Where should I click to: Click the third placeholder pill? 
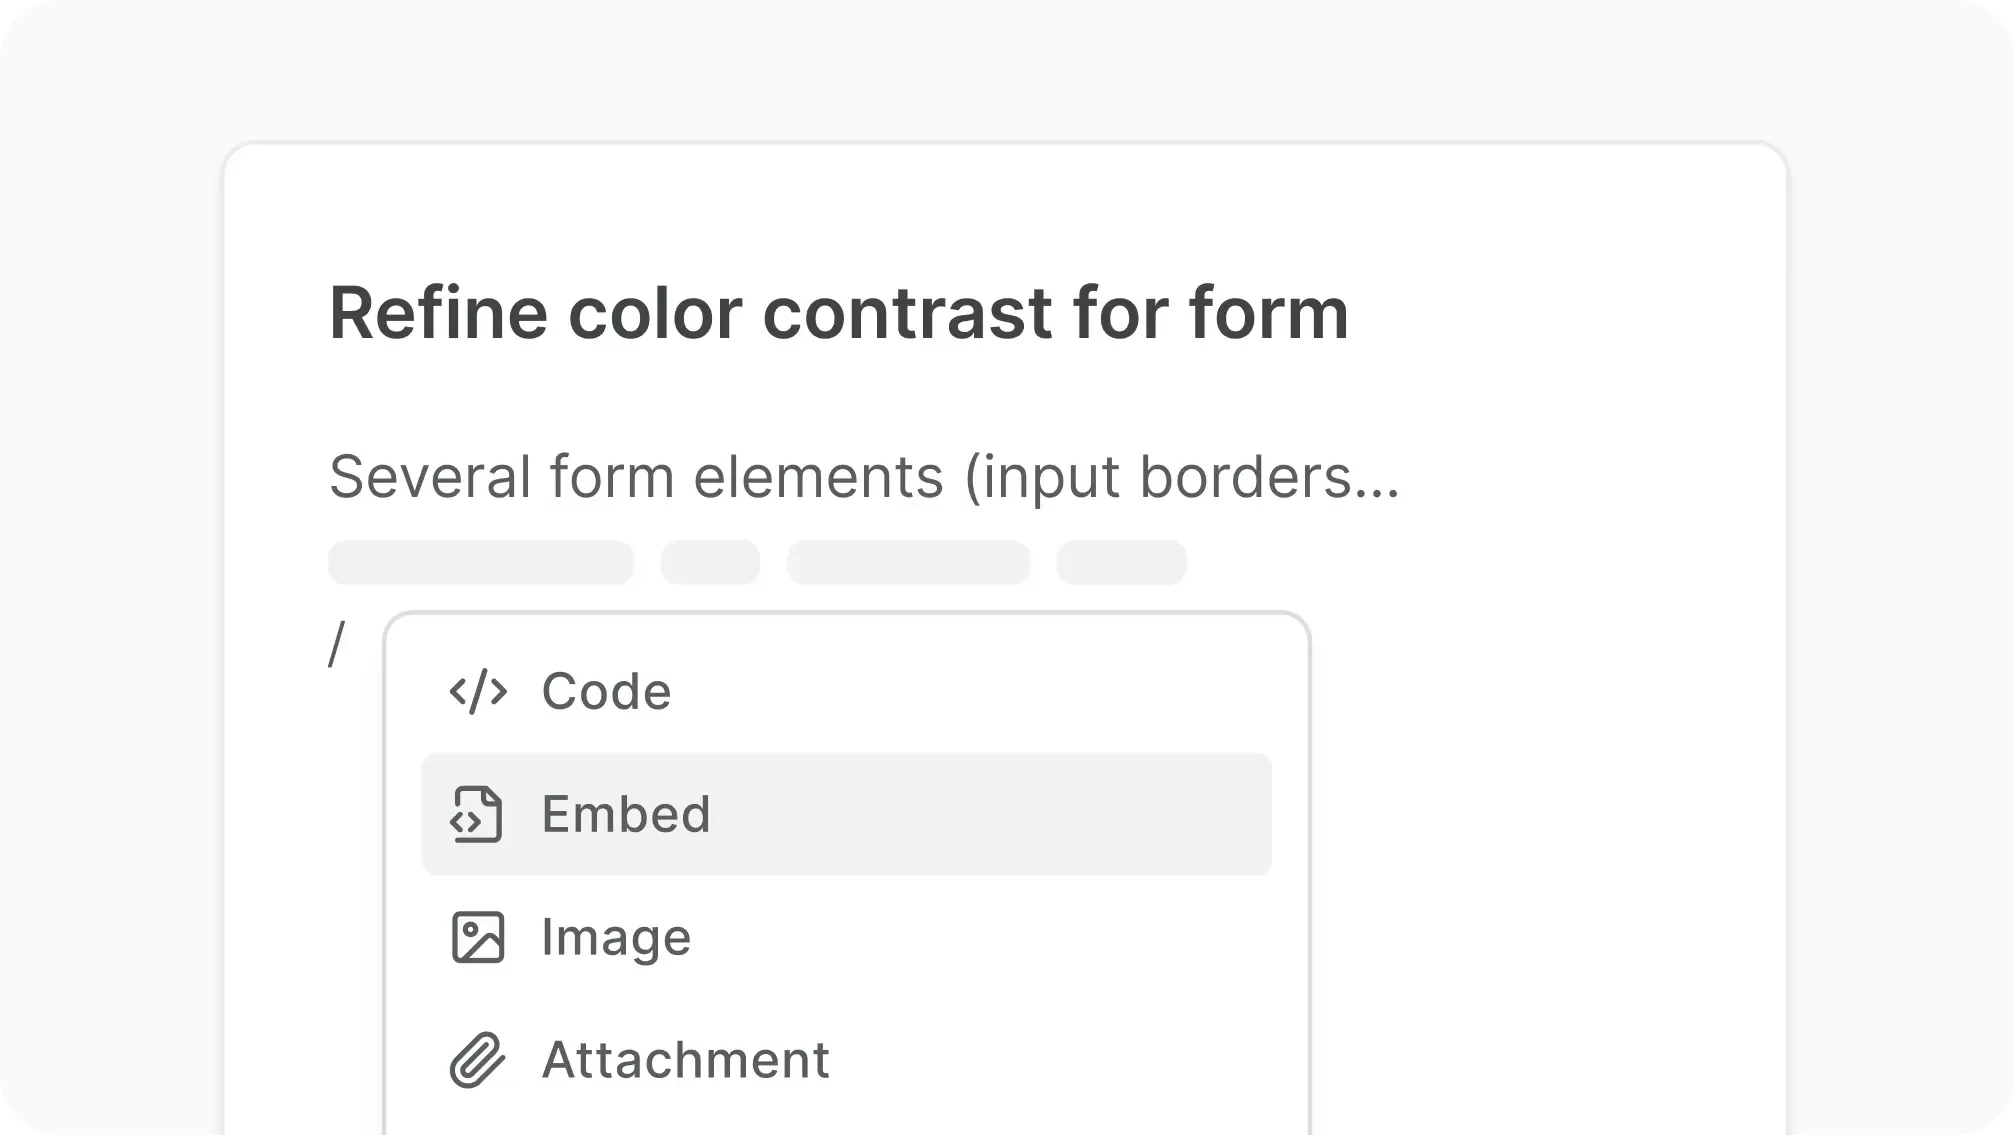(908, 563)
